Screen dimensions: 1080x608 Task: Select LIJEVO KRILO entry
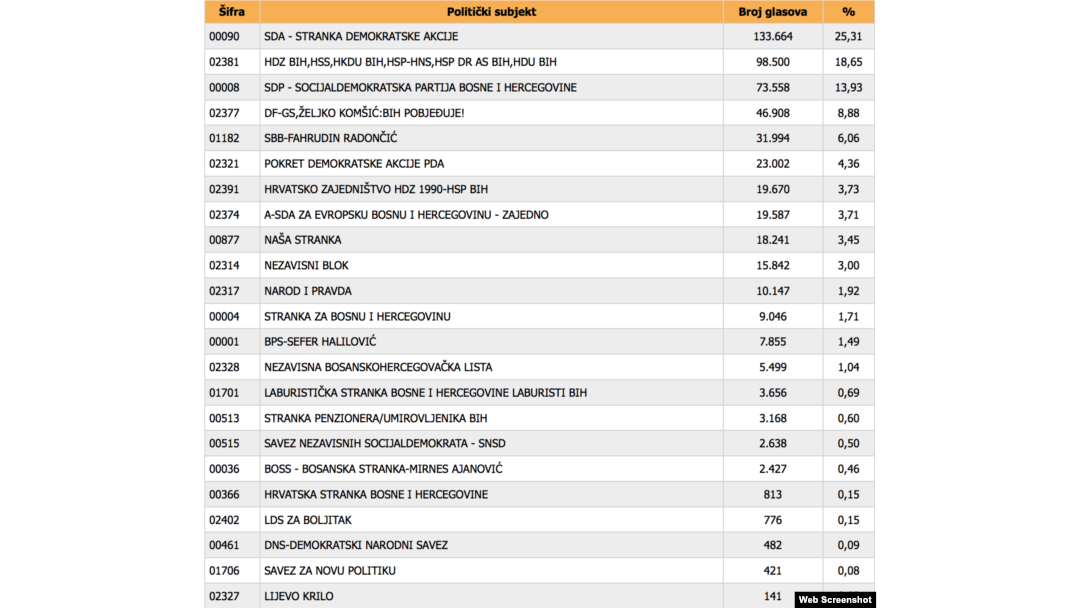point(298,596)
